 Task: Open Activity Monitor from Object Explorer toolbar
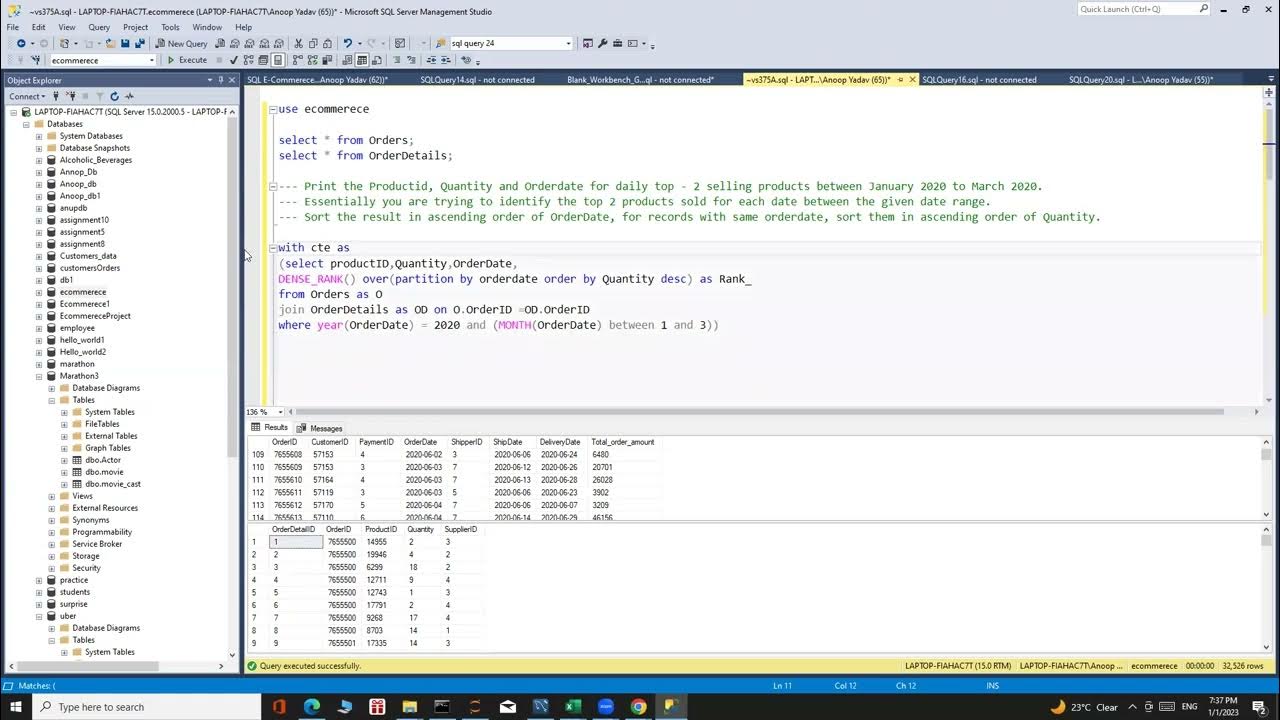(x=129, y=96)
